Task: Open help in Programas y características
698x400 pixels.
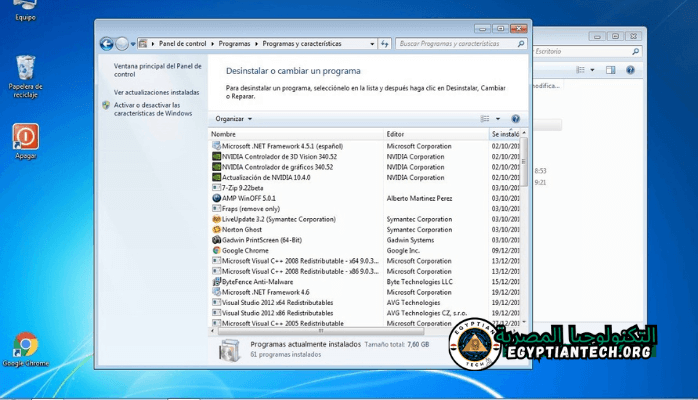Action: pos(515,119)
